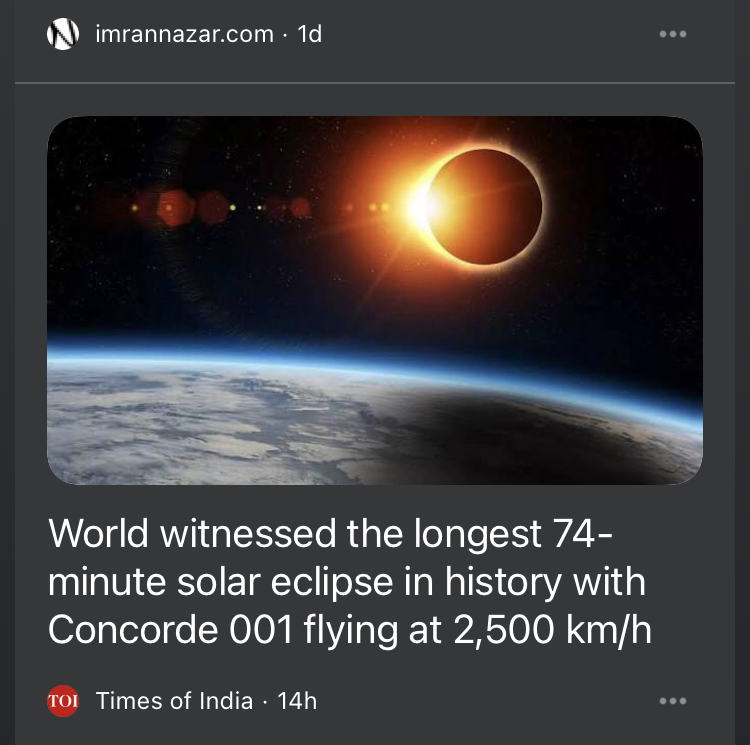Open the imrannazar.com source name
Screen dimensions: 750x745
pos(184,34)
